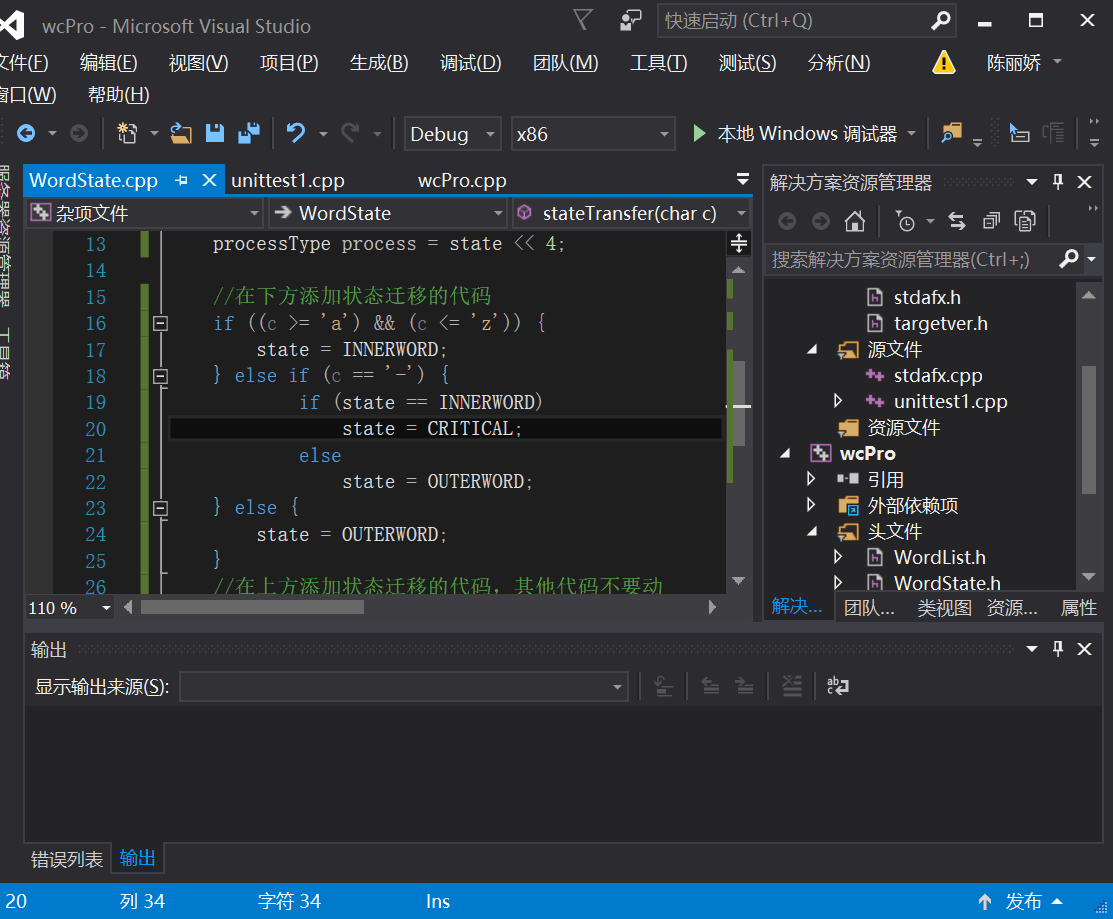1113x919 pixels.
Task: Click Sync with Active Document icon
Action: coord(957,221)
